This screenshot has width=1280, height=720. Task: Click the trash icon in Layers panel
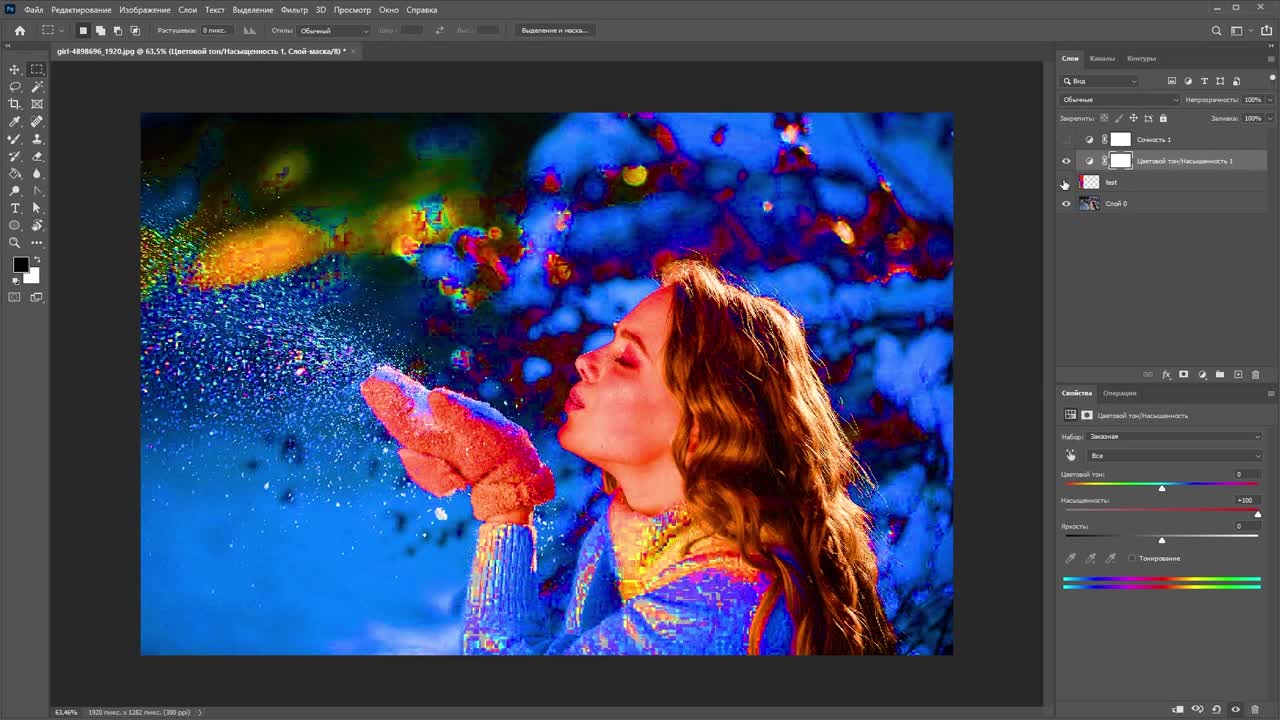pos(1256,375)
